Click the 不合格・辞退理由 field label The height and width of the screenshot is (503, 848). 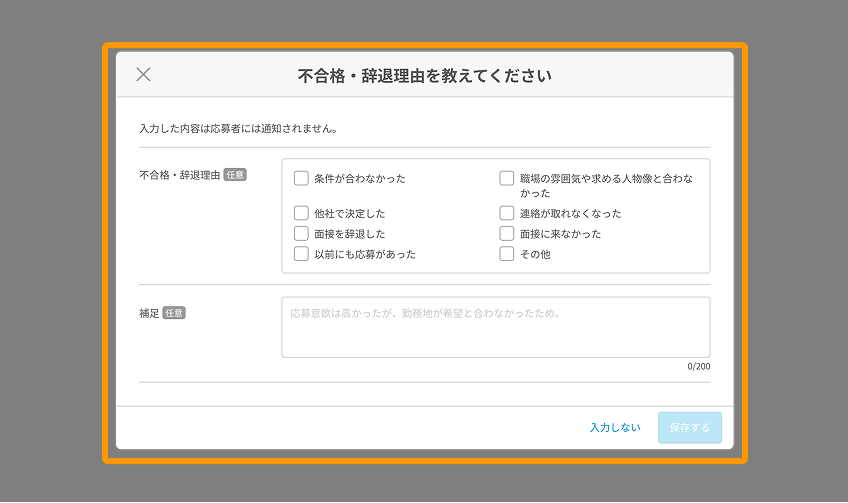pos(179,174)
